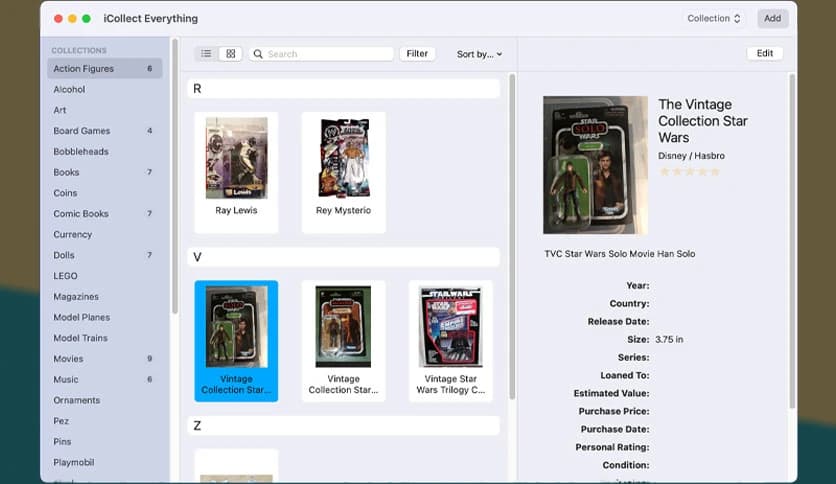Click the 'Disney / Hasbro' text
This screenshot has width=836, height=484.
(x=691, y=156)
